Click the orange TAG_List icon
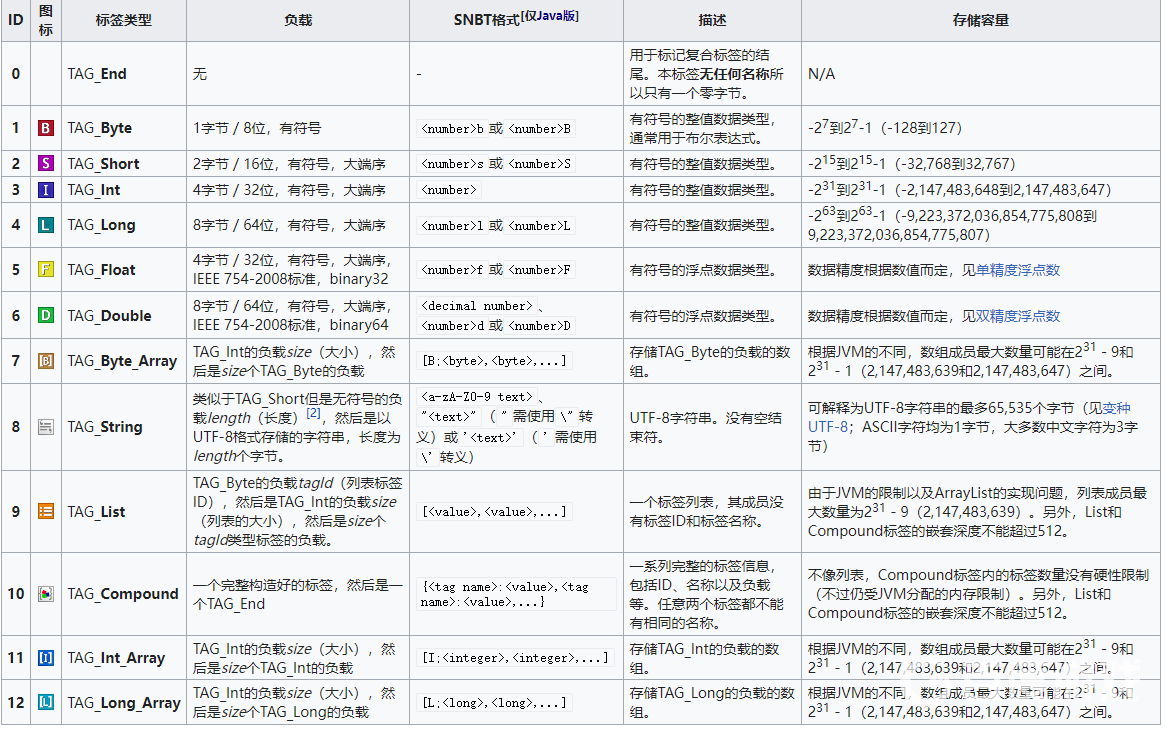 pos(46,511)
